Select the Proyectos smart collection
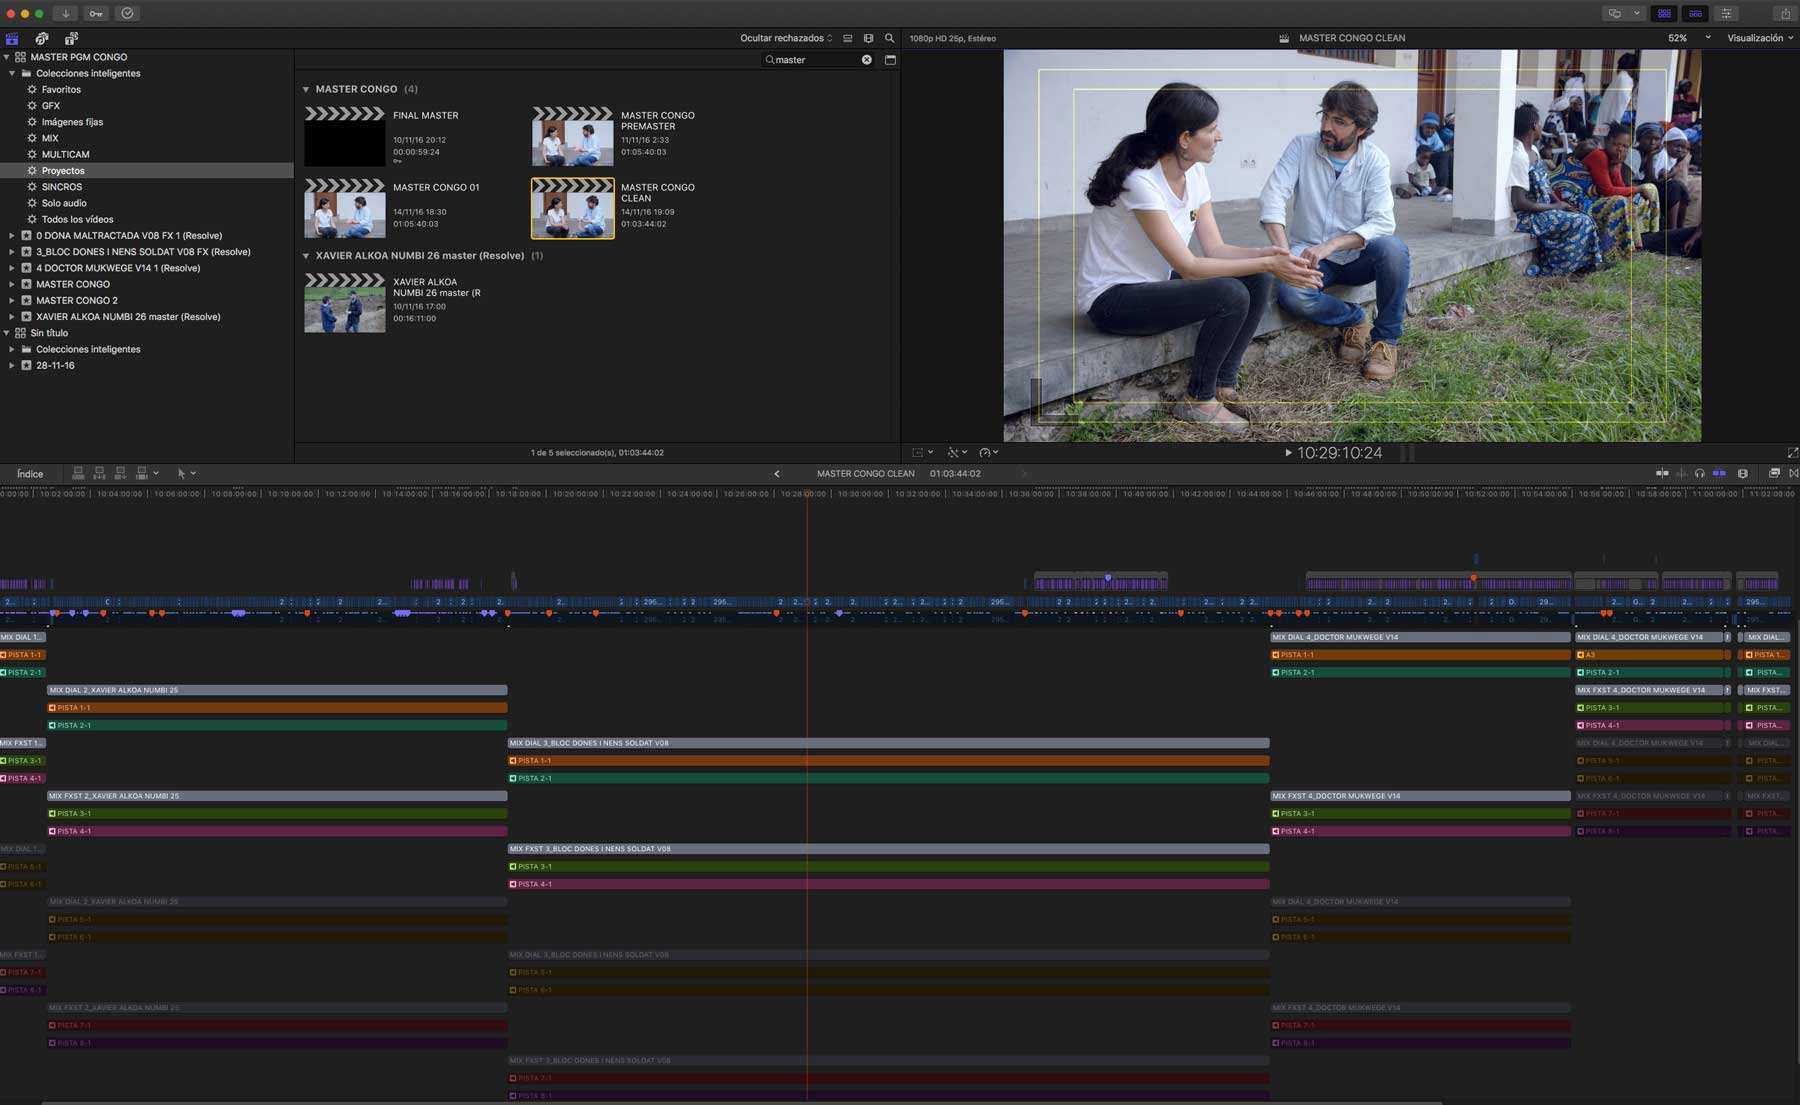1800x1105 pixels. [x=147, y=171]
